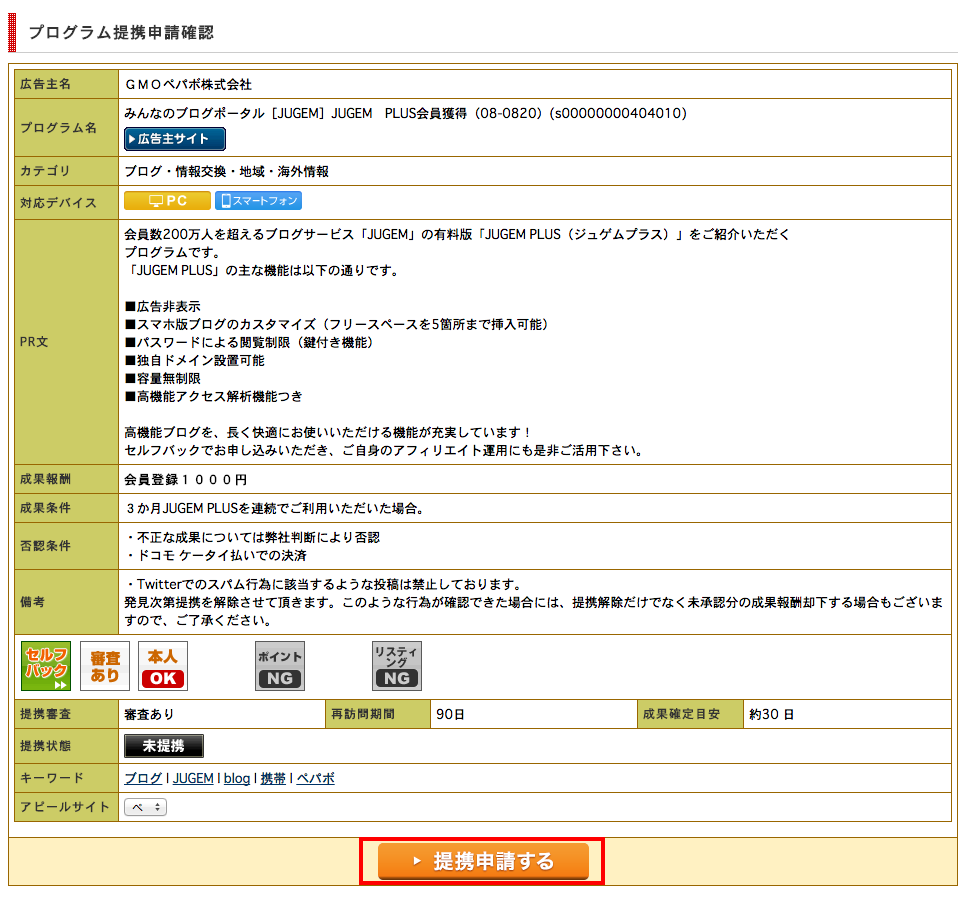The image size is (971, 899).
Task: Open the 広告主サイト button
Action: click(175, 139)
